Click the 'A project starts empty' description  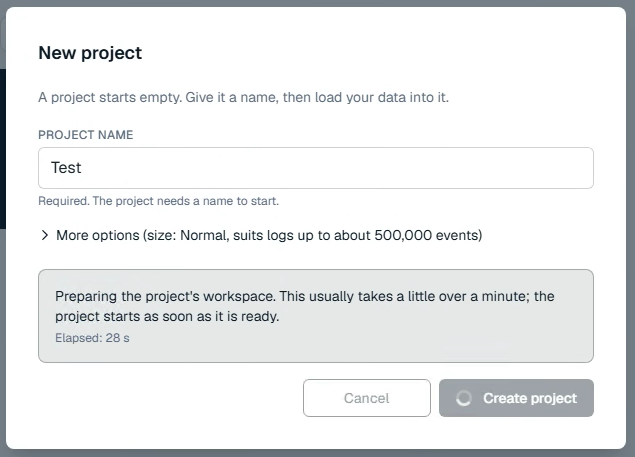coord(243,97)
